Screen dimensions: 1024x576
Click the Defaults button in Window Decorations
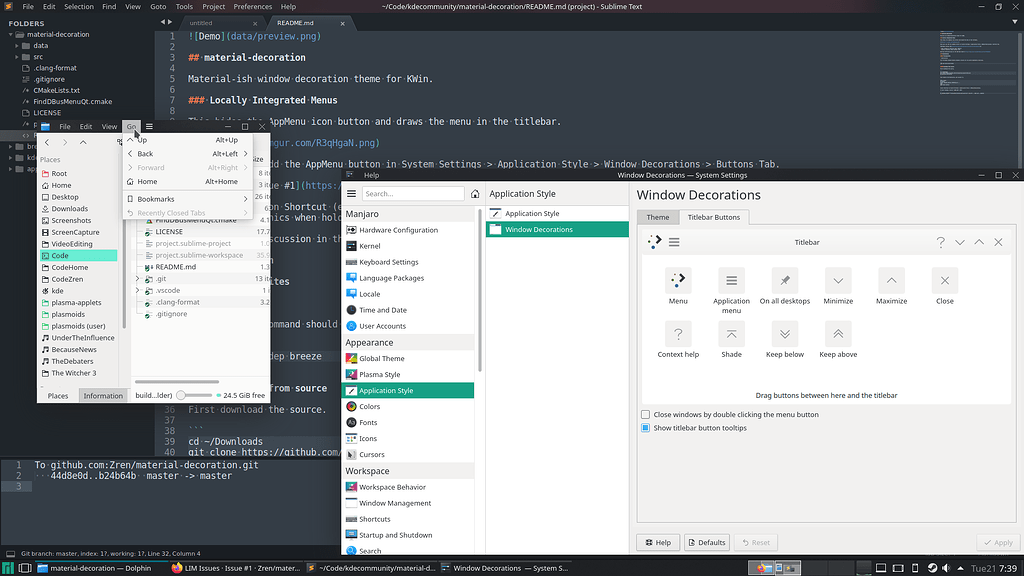707,542
